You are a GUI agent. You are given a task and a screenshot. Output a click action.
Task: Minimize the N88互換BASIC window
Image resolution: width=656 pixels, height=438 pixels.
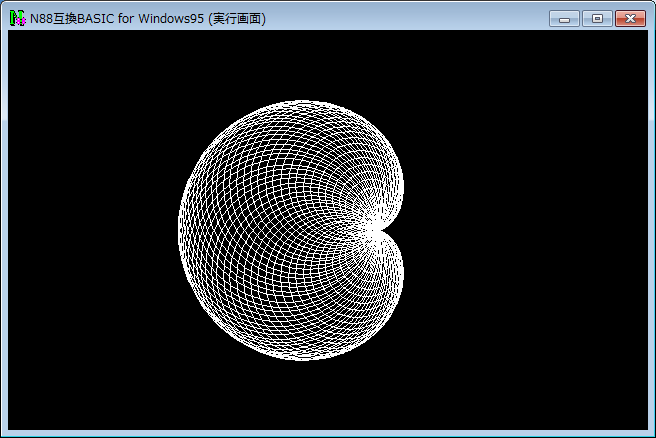[x=564, y=19]
